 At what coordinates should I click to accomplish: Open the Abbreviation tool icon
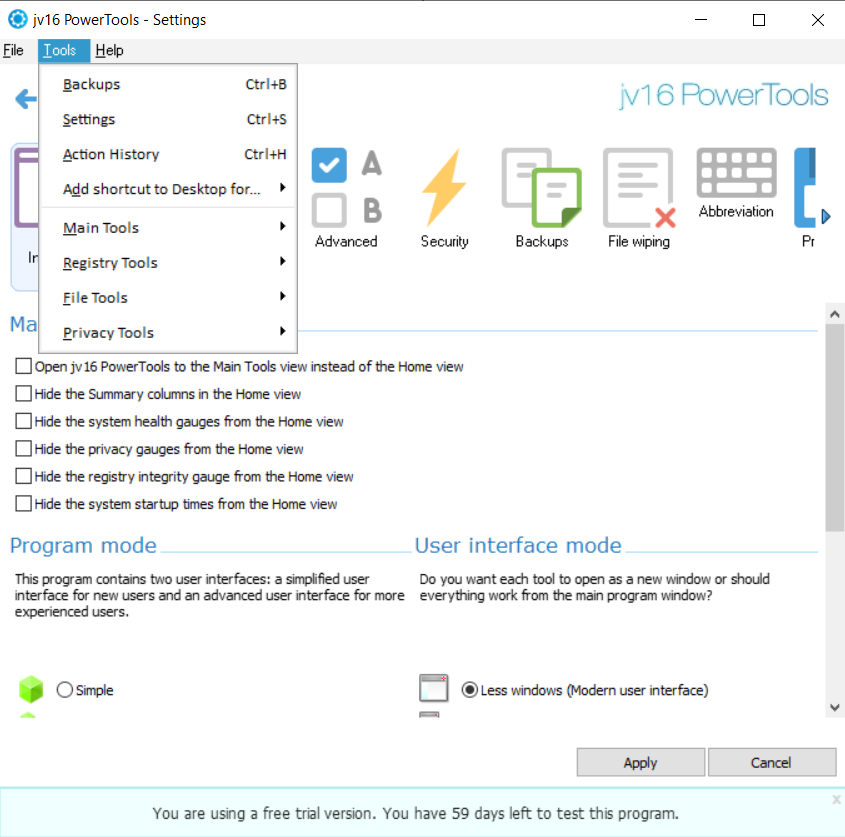[736, 180]
